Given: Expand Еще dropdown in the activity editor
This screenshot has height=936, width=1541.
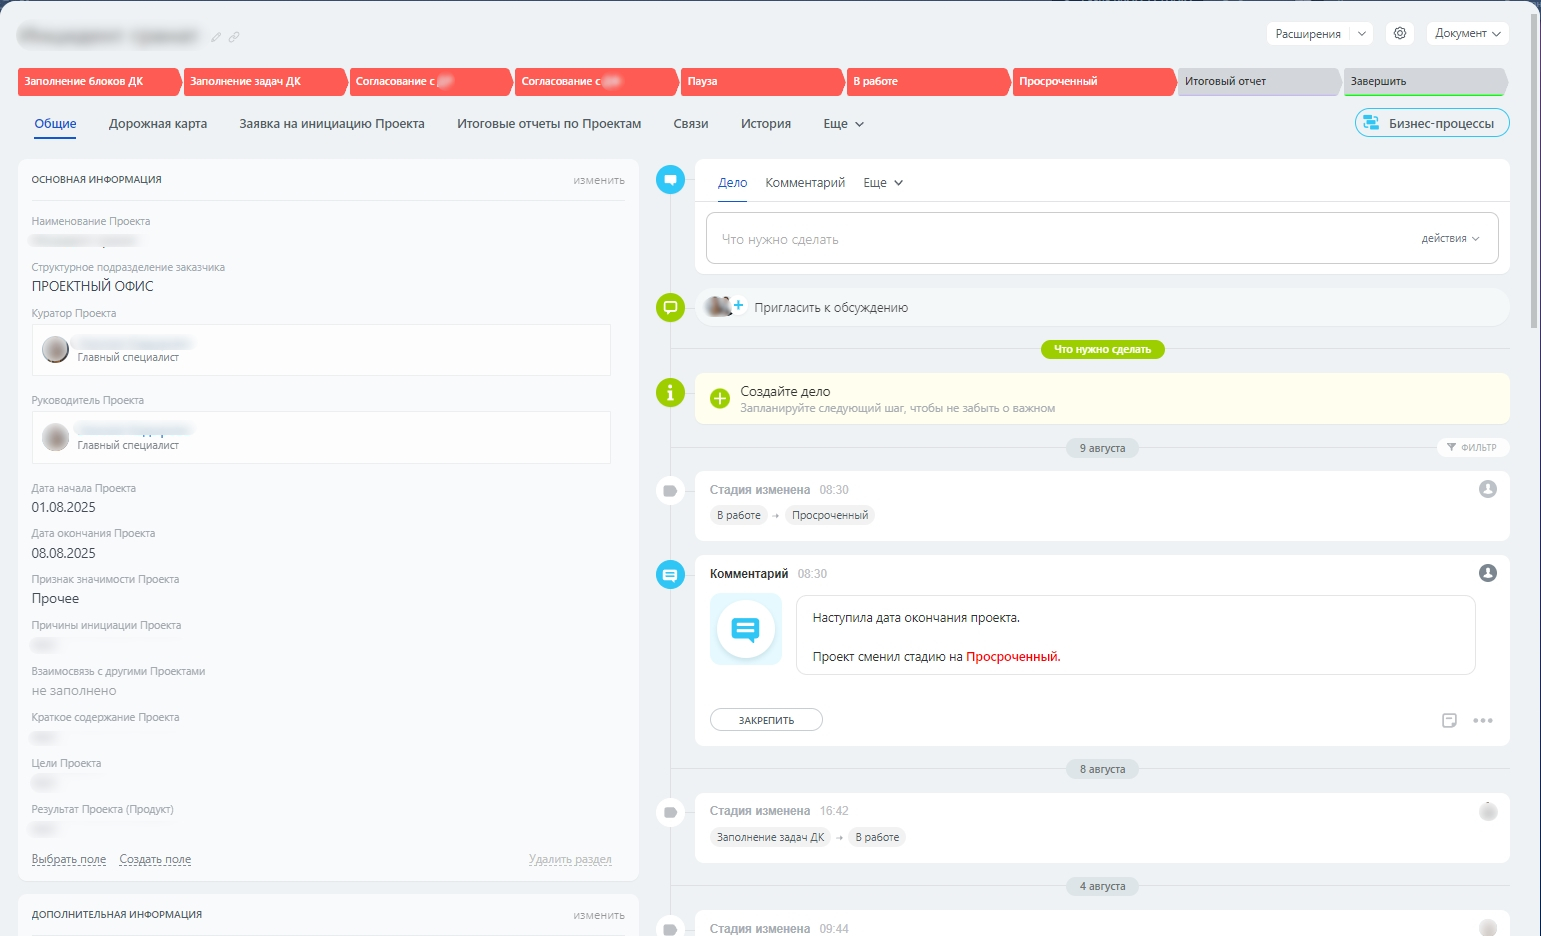Looking at the screenshot, I should 883,183.
